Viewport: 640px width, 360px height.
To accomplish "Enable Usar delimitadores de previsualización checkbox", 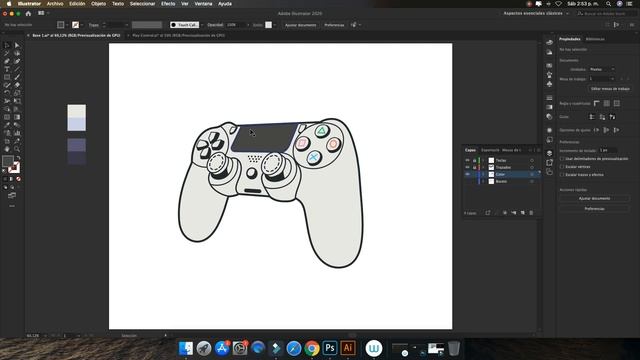I will point(562,158).
